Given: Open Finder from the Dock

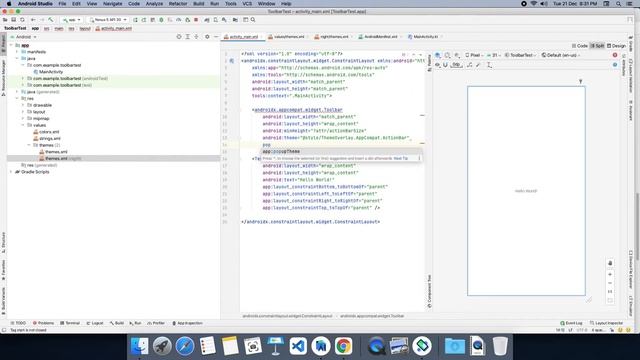Looking at the screenshot, I should point(140,346).
